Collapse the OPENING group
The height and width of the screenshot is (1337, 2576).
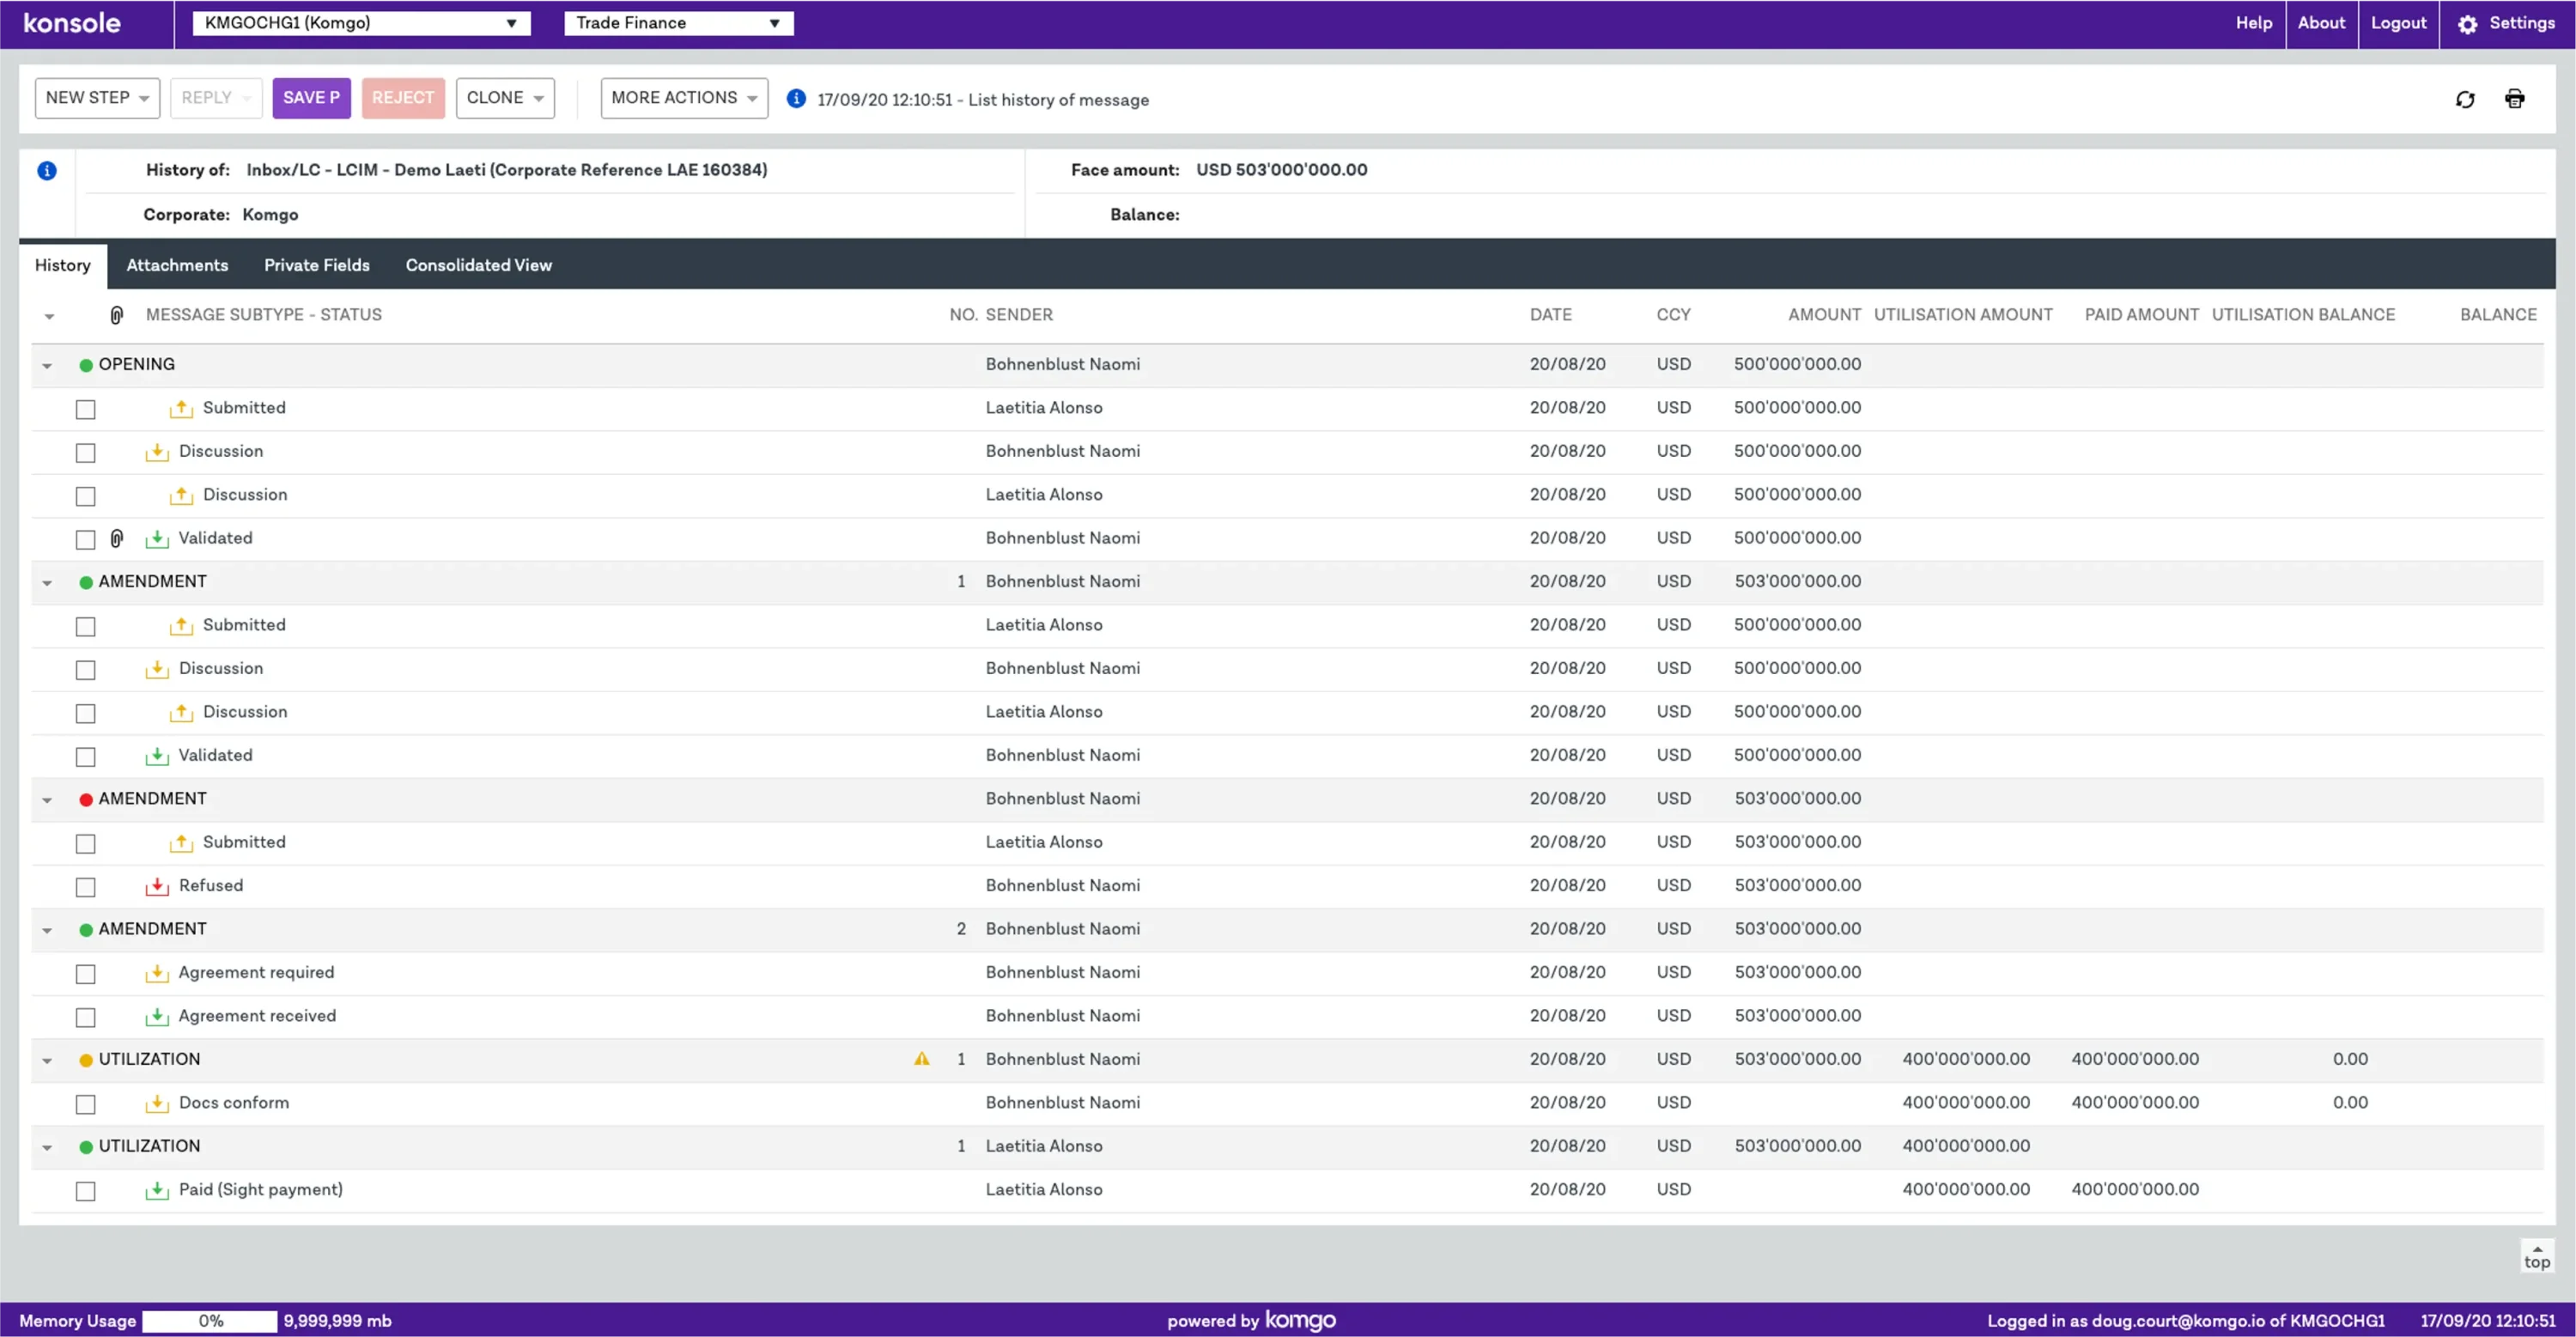coord(47,366)
